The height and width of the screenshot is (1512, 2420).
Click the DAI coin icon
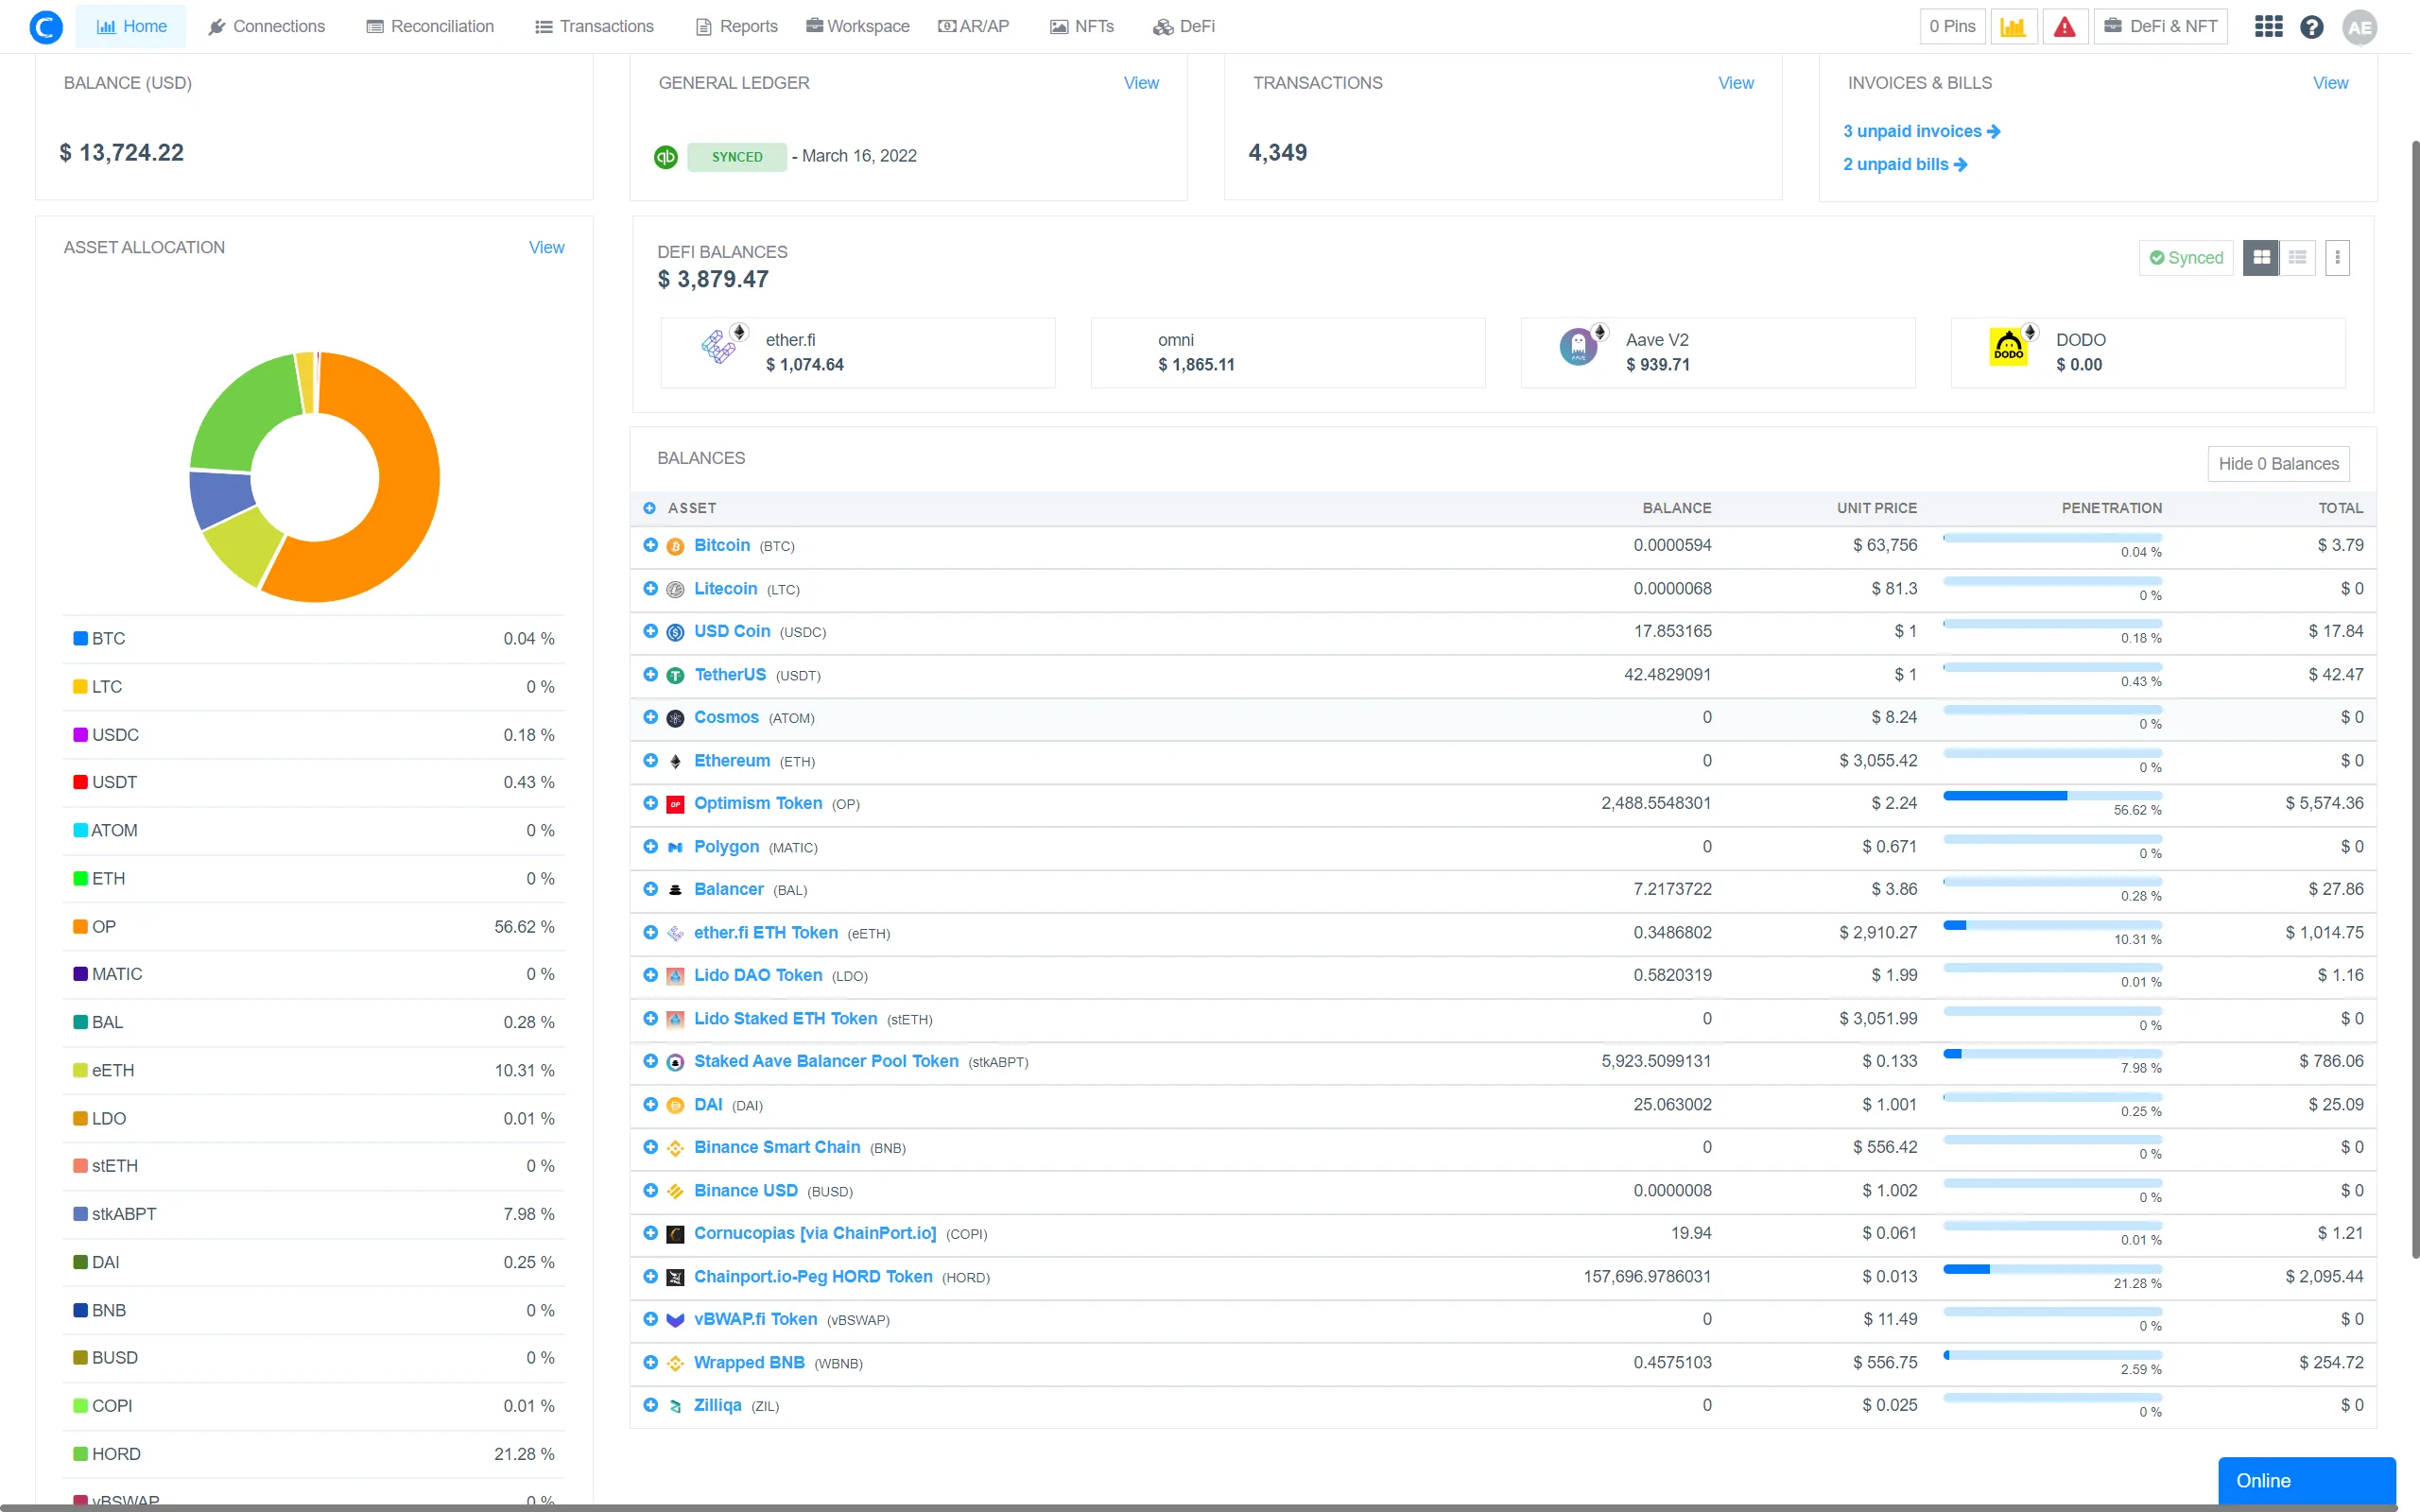(675, 1105)
